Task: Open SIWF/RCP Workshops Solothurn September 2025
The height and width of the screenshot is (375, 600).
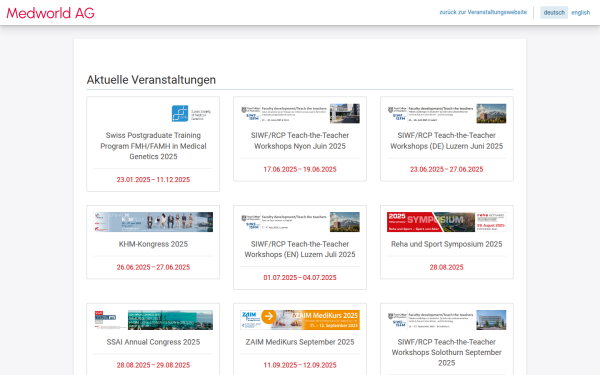Action: tap(447, 352)
